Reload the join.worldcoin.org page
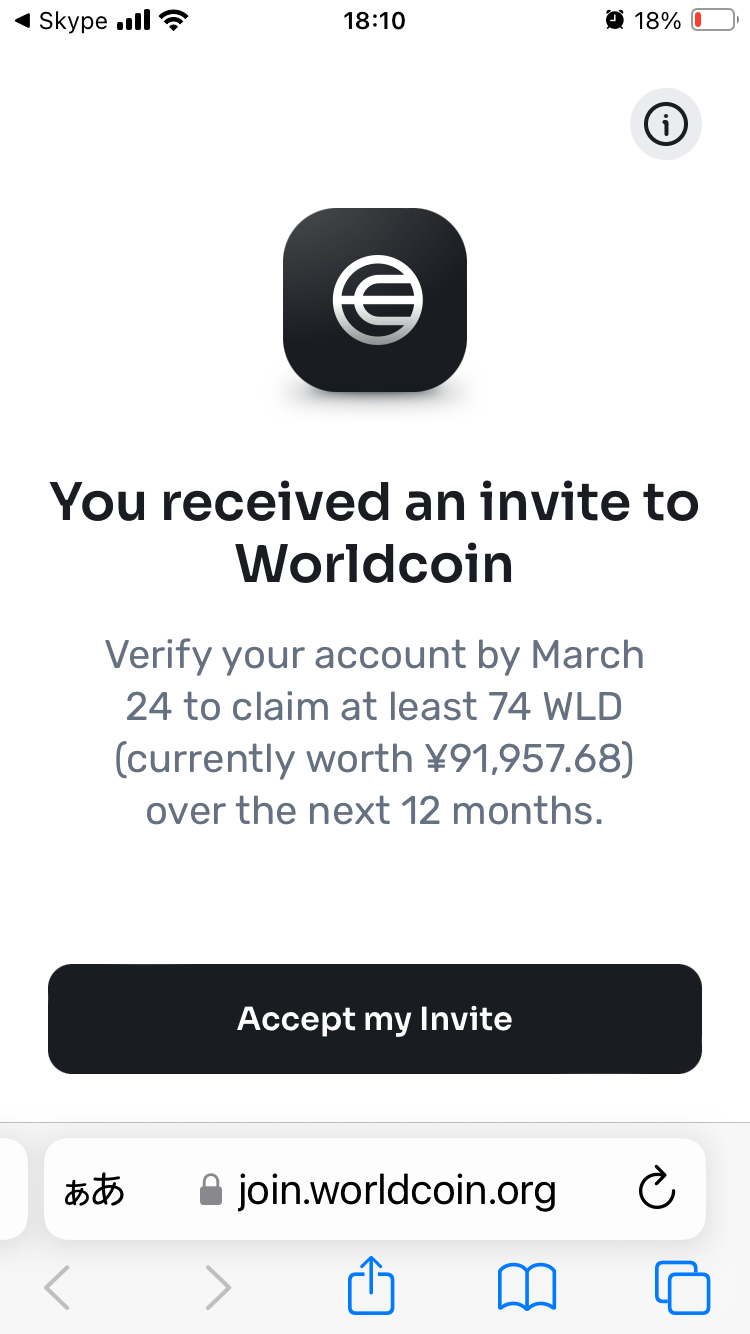Image resolution: width=750 pixels, height=1334 pixels. pyautogui.click(x=657, y=1190)
